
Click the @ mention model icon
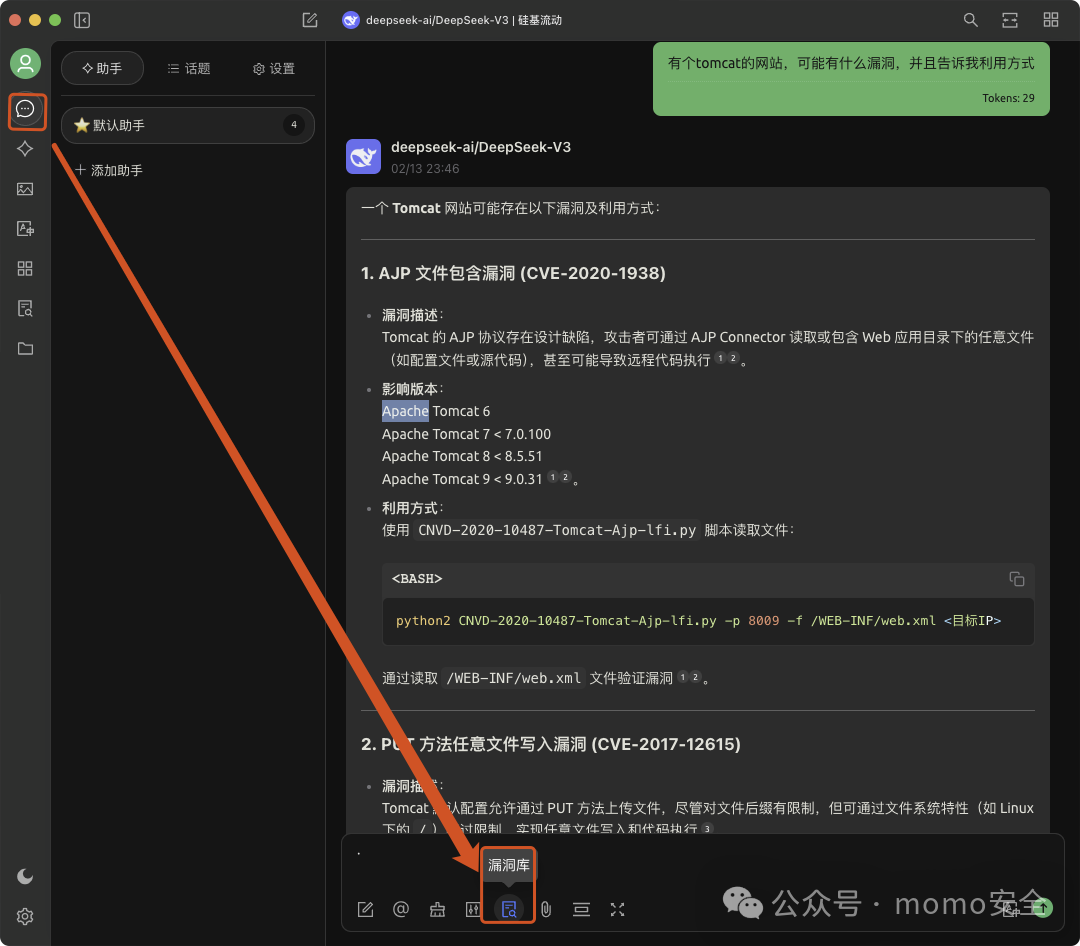401,909
